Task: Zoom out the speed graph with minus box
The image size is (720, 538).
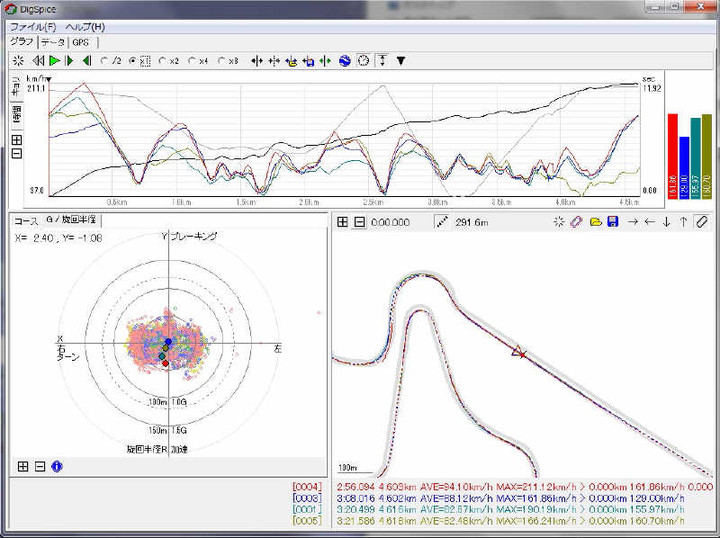Action: tap(17, 153)
